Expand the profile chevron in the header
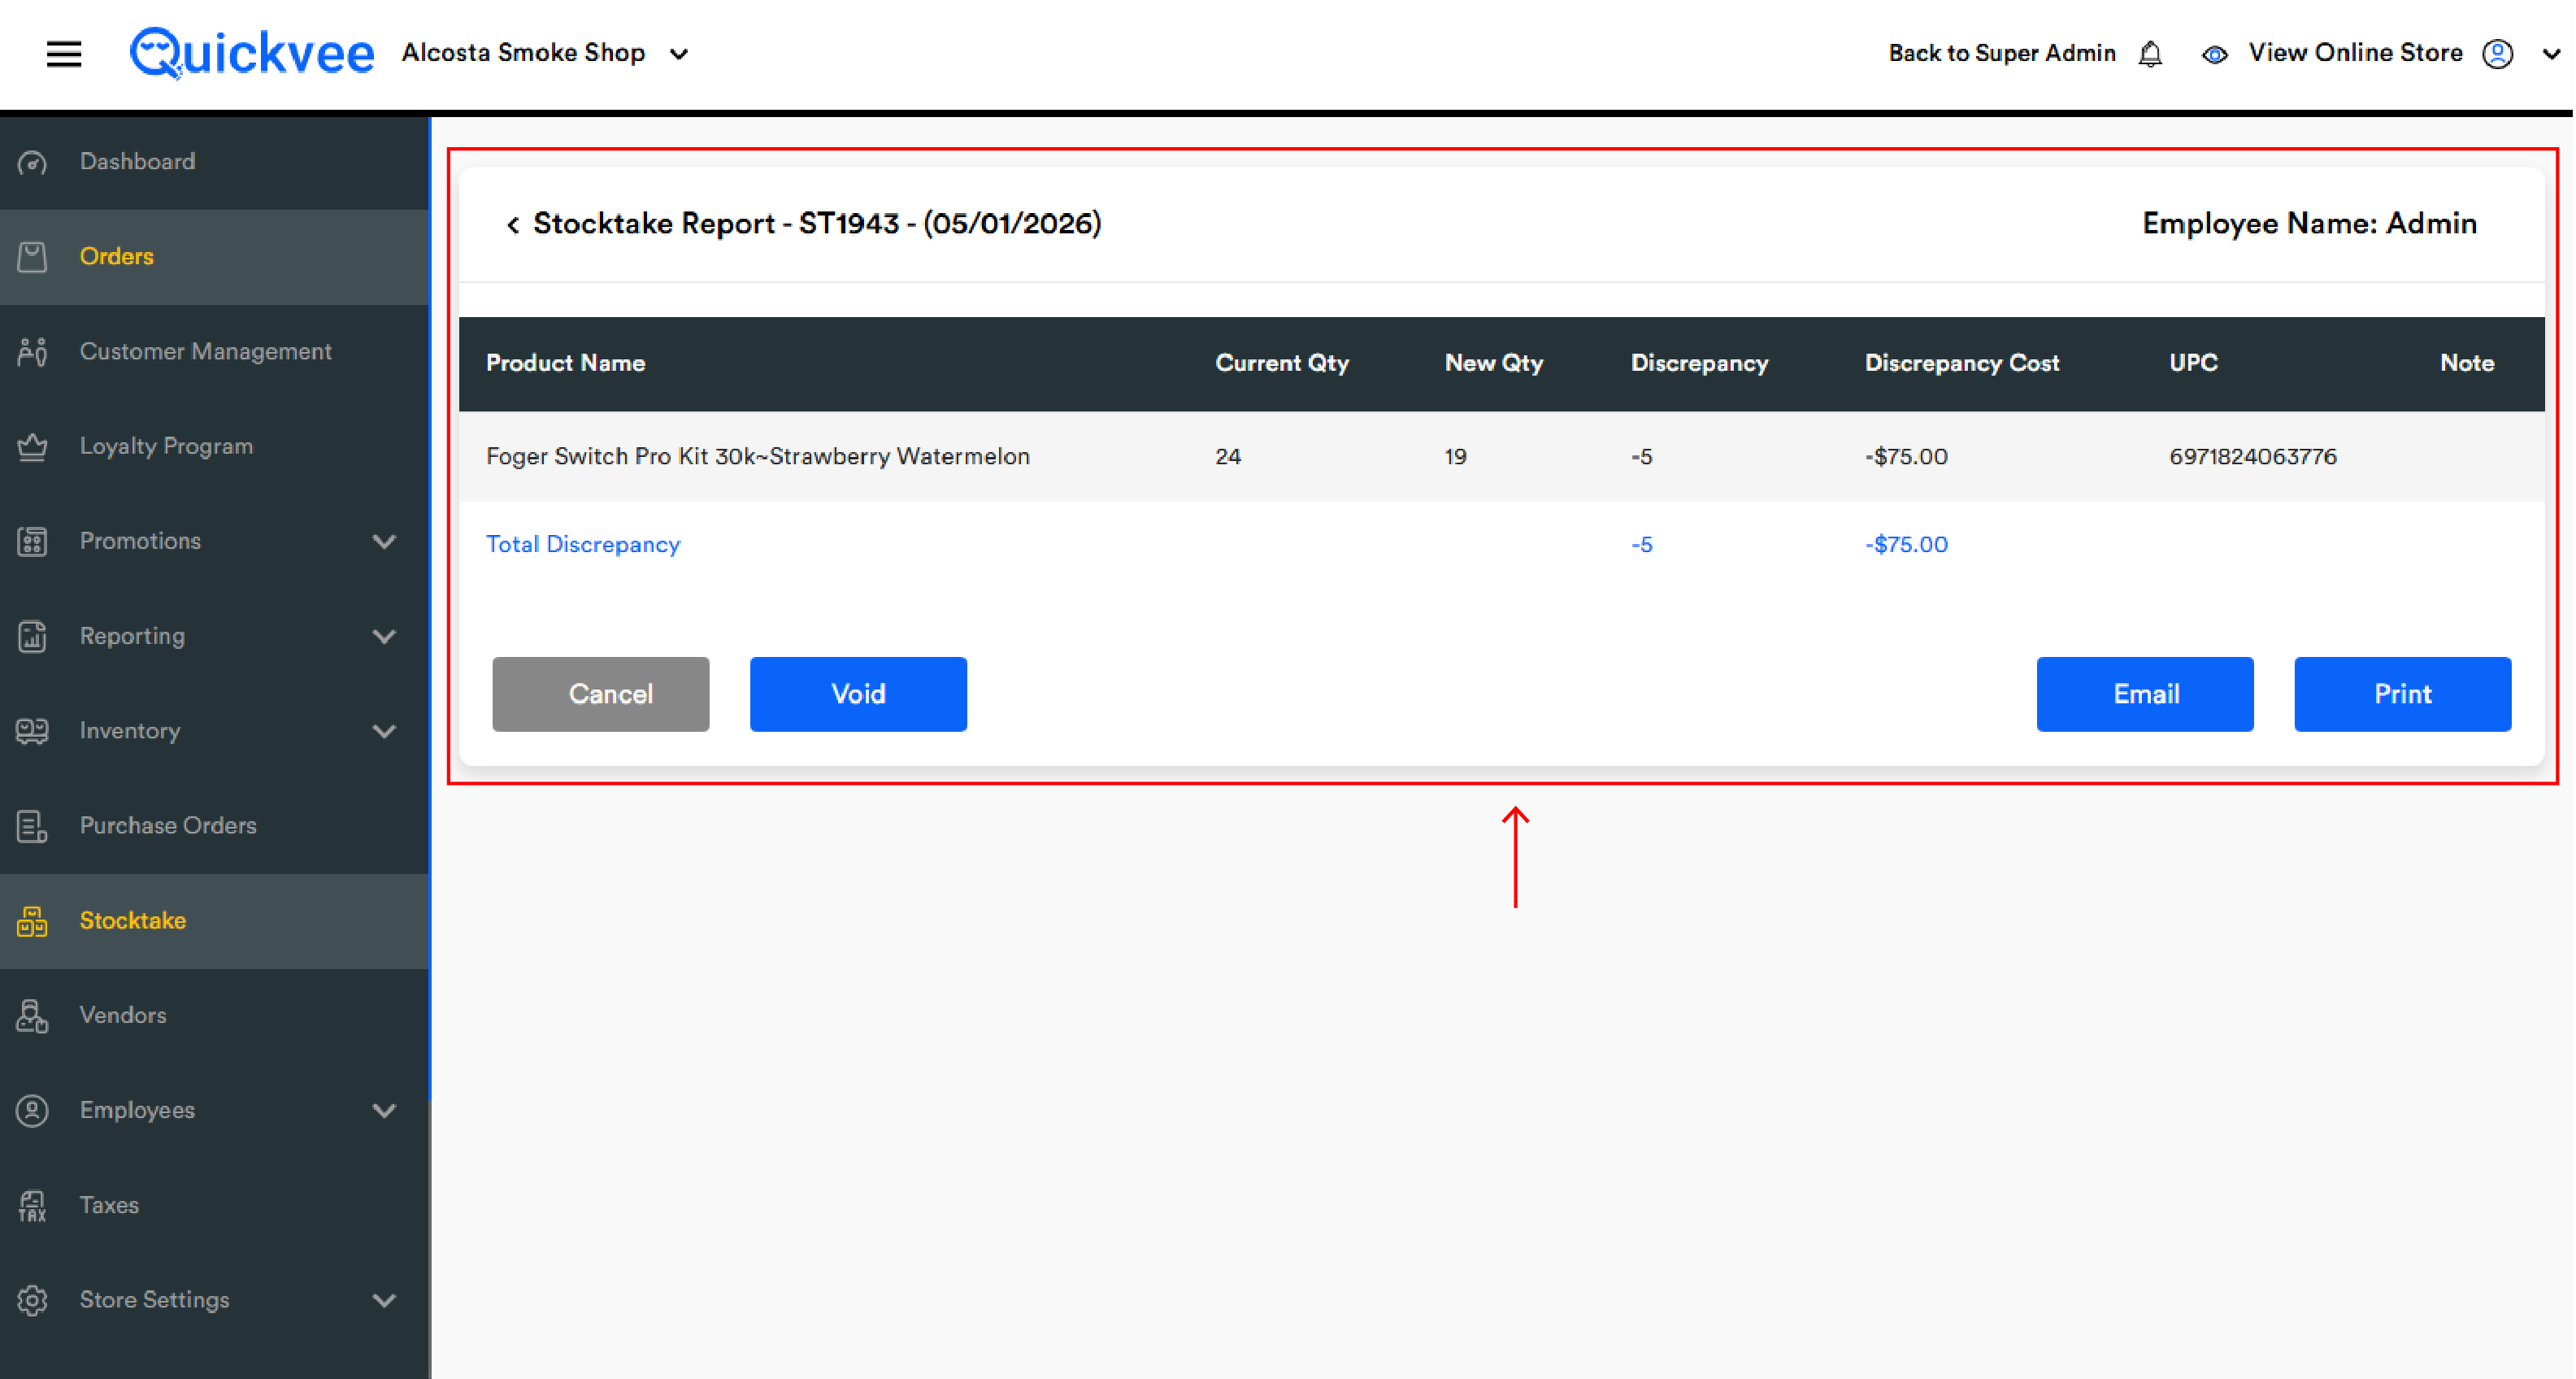Viewport: 2576px width, 1379px height. 2551,55
